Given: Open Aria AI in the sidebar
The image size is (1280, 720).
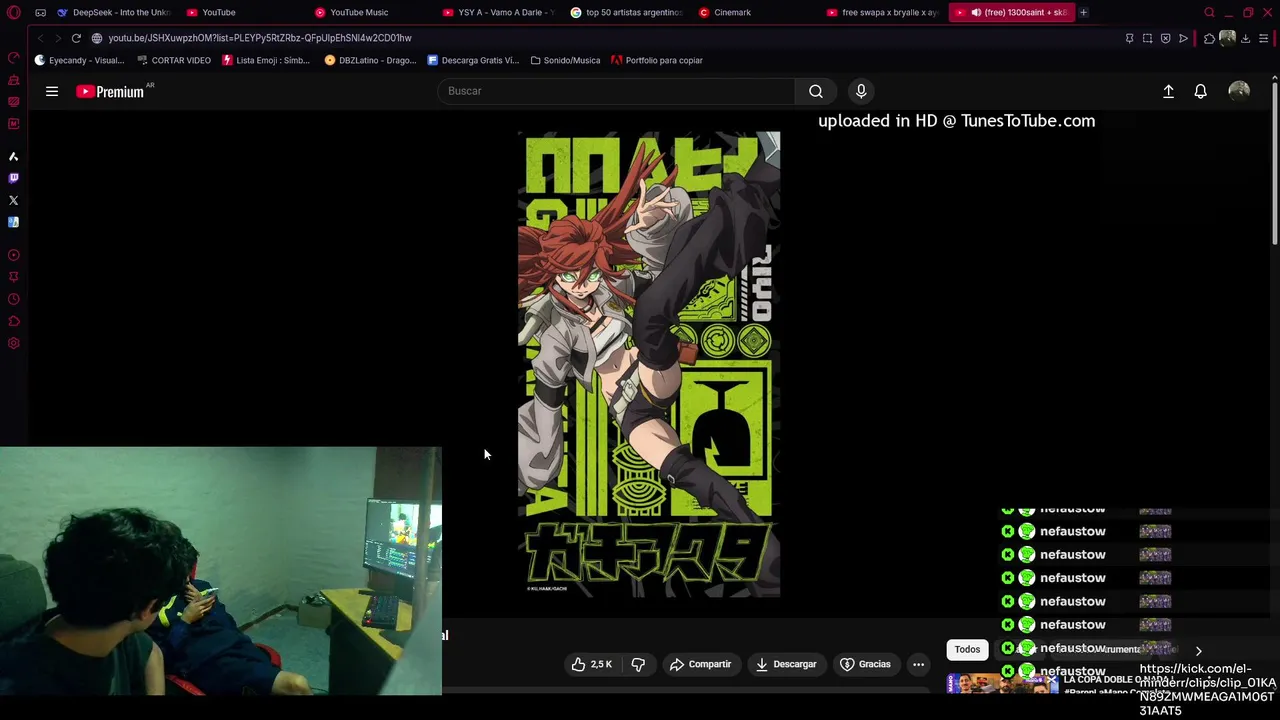Looking at the screenshot, I should coord(13,156).
